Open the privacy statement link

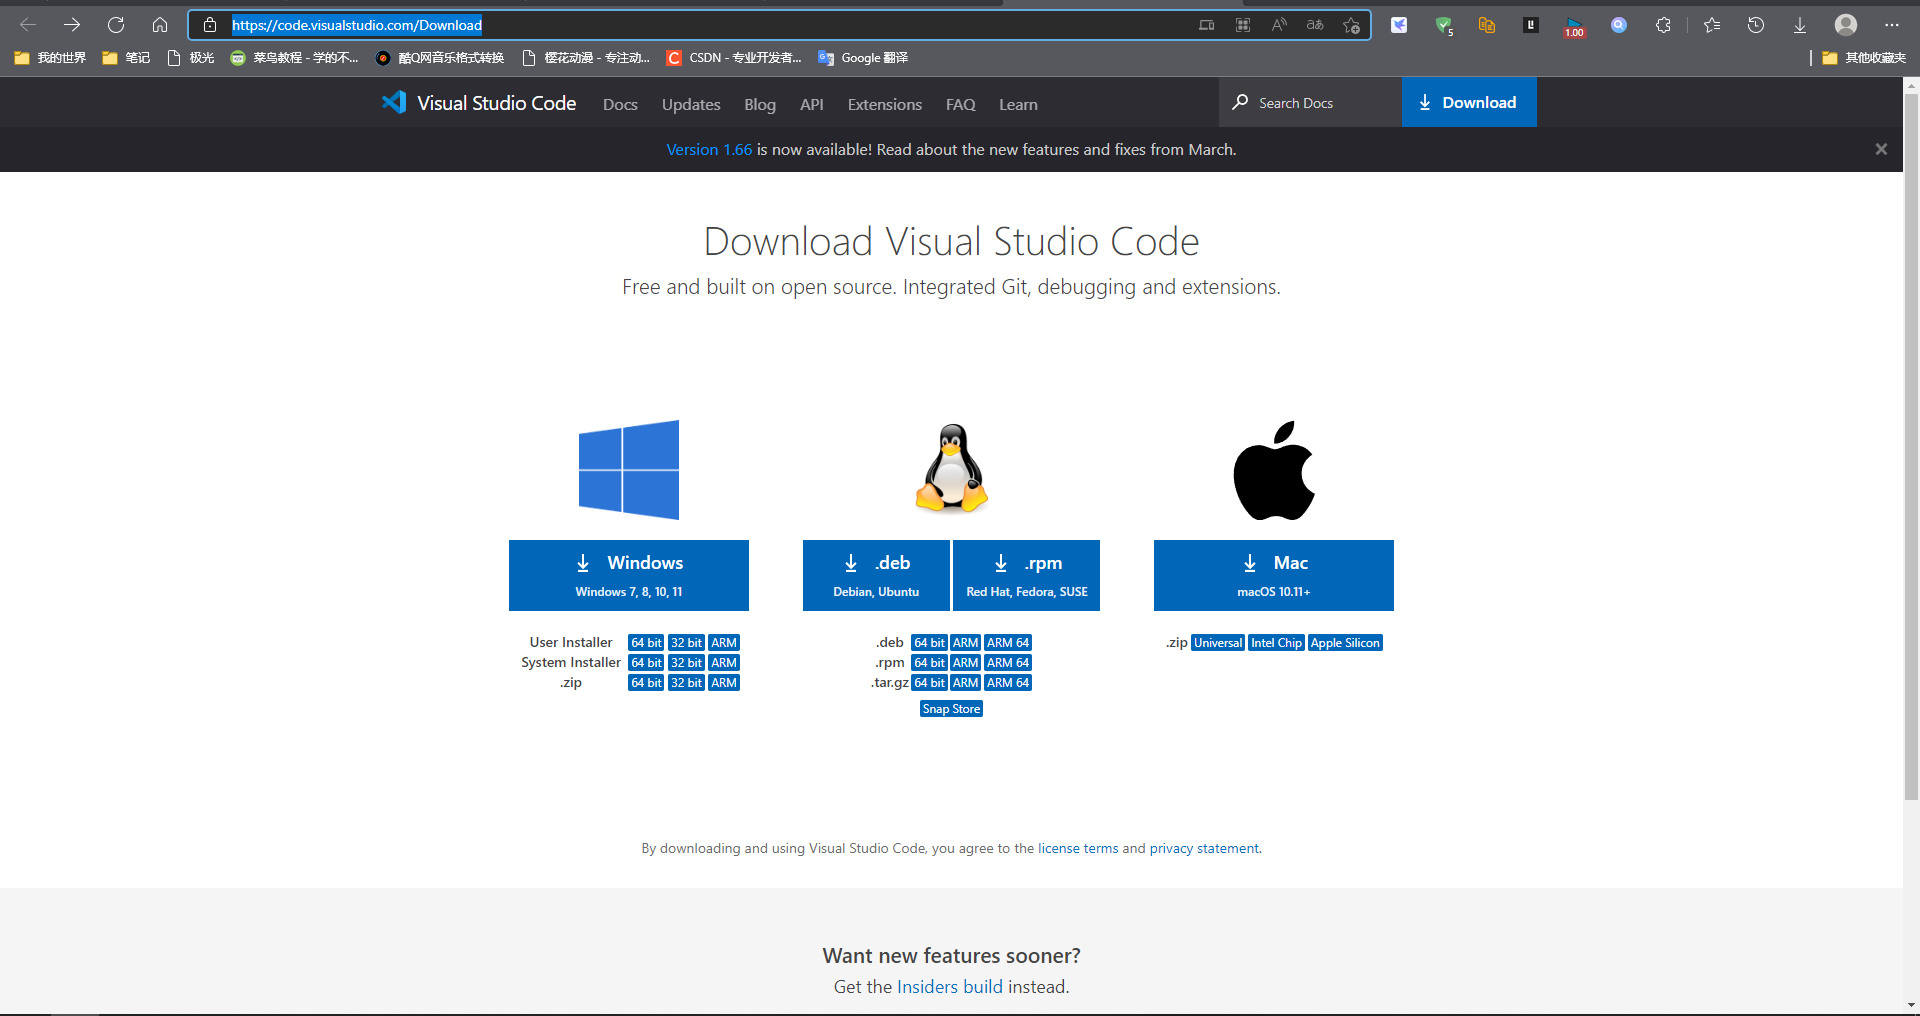1204,848
